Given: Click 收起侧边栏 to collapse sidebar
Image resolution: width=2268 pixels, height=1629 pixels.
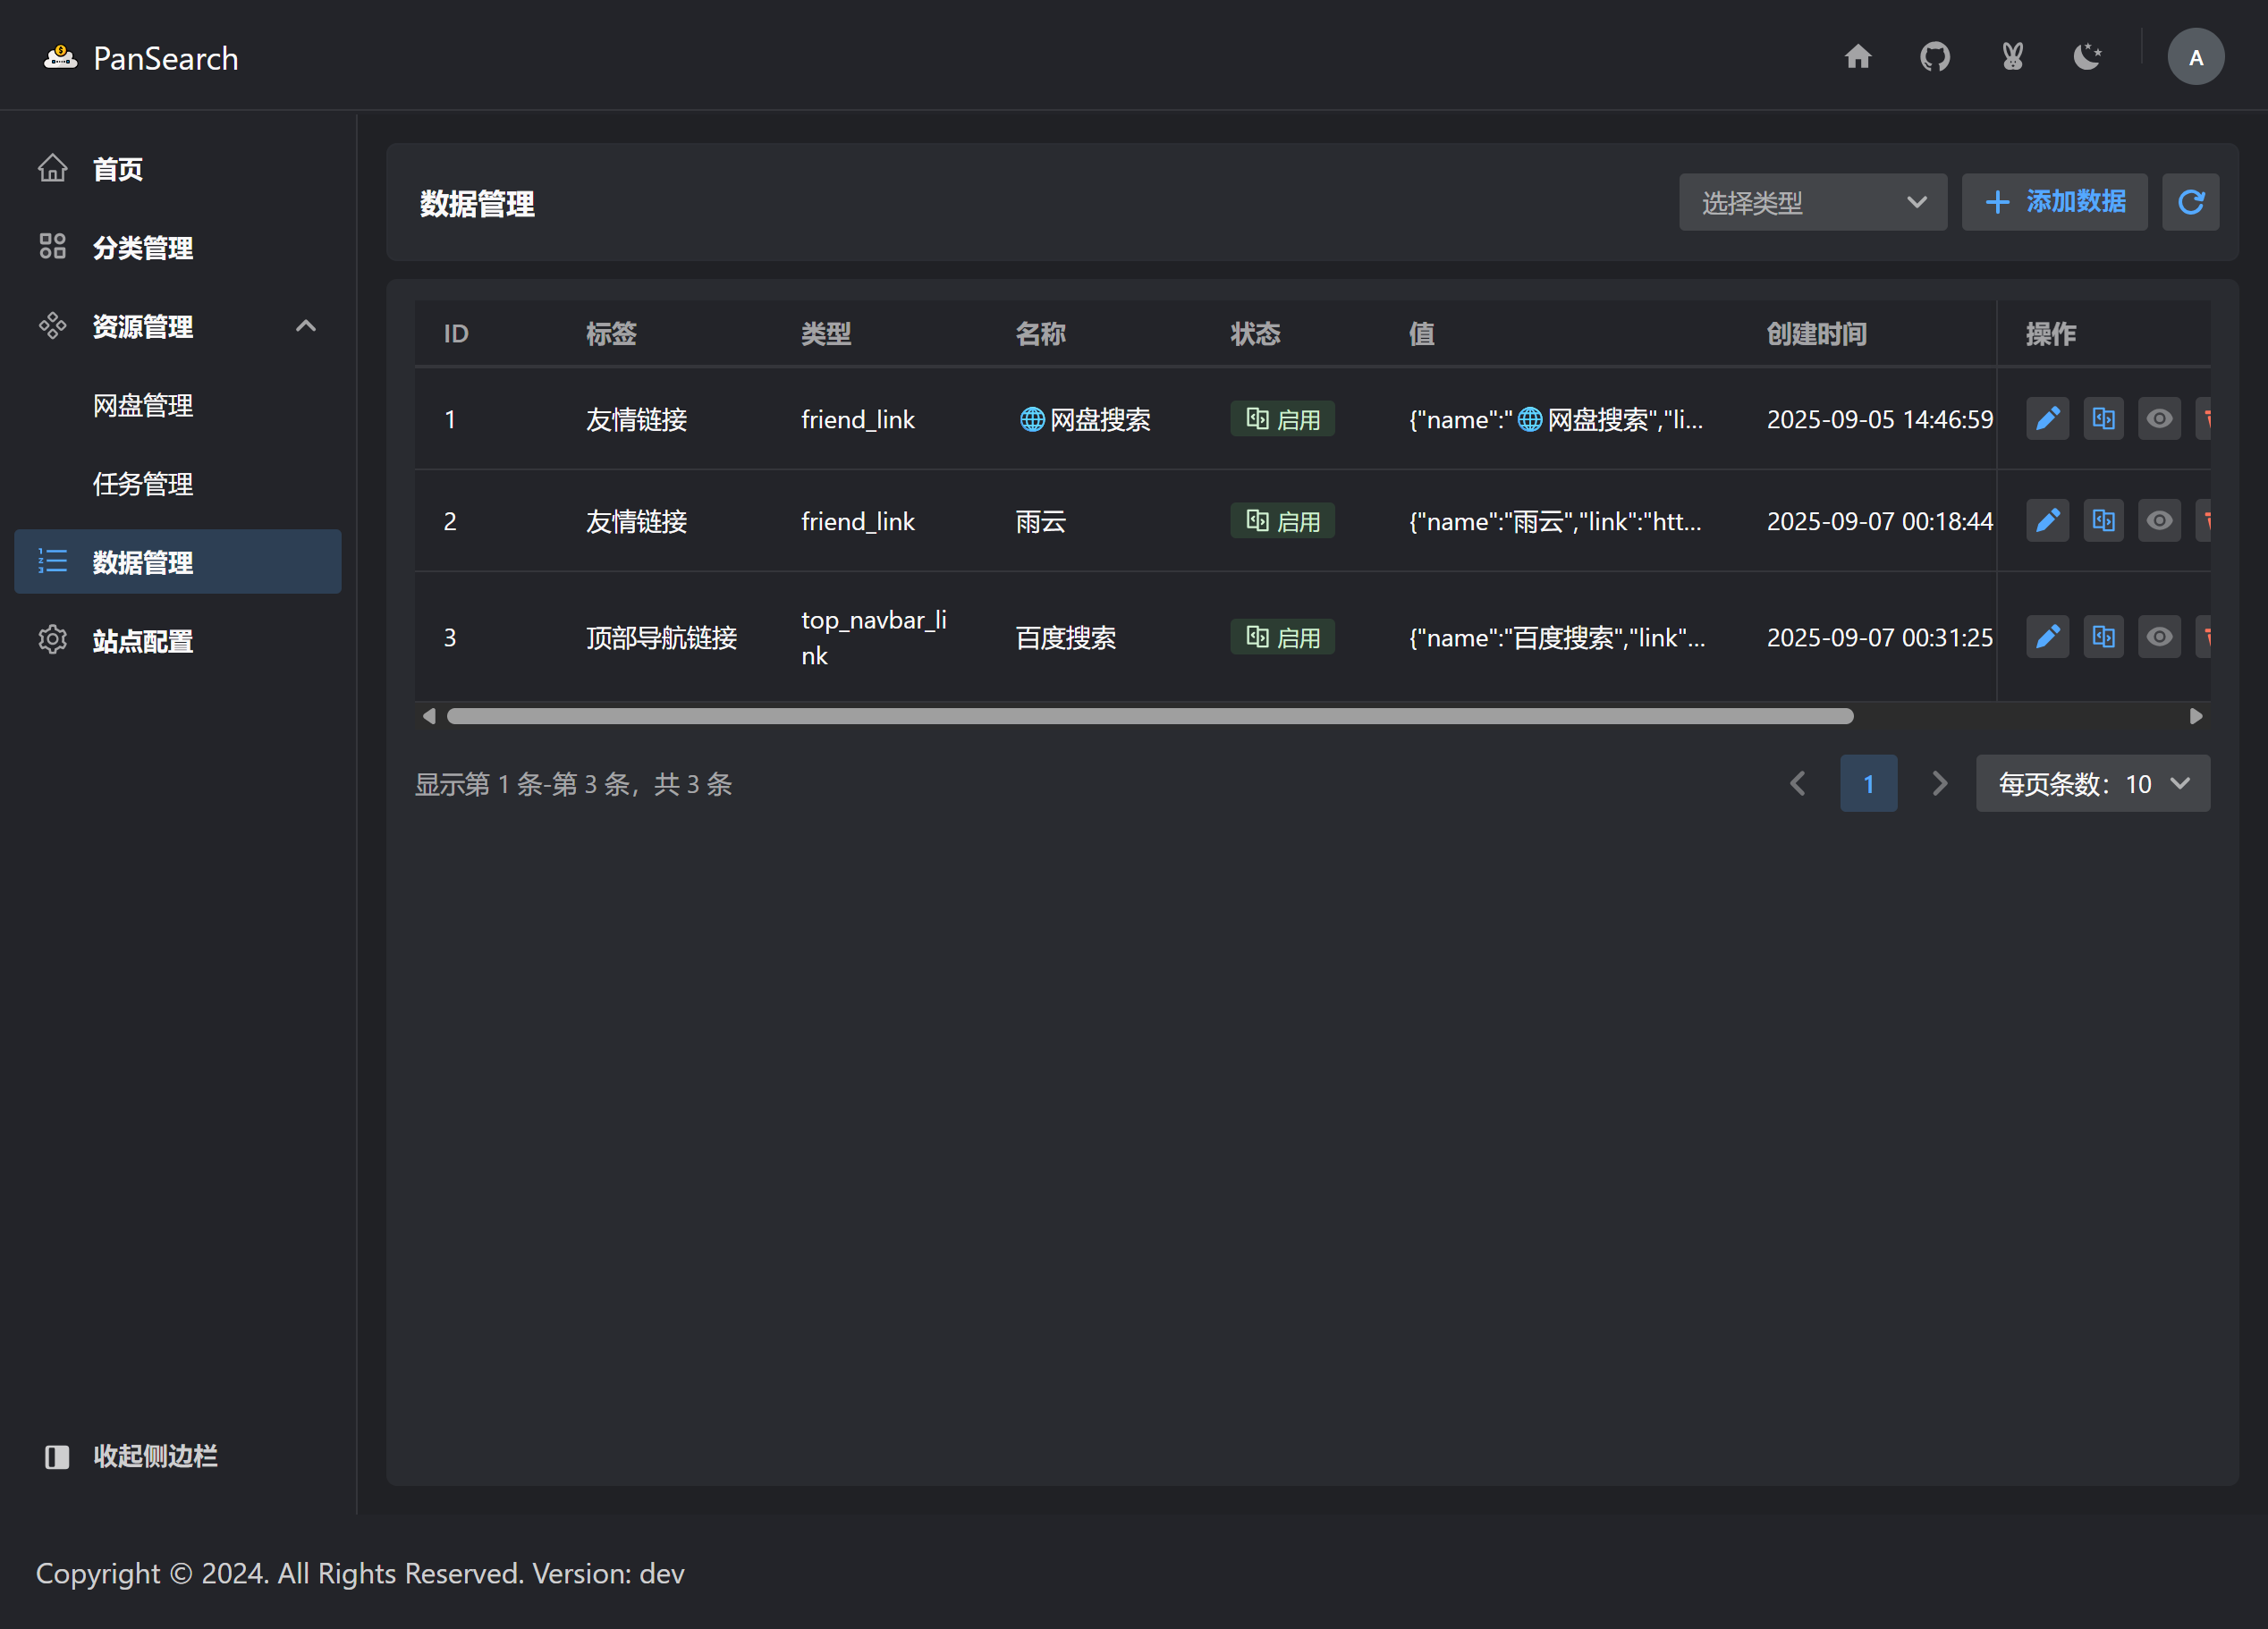Looking at the screenshot, I should click(x=154, y=1456).
